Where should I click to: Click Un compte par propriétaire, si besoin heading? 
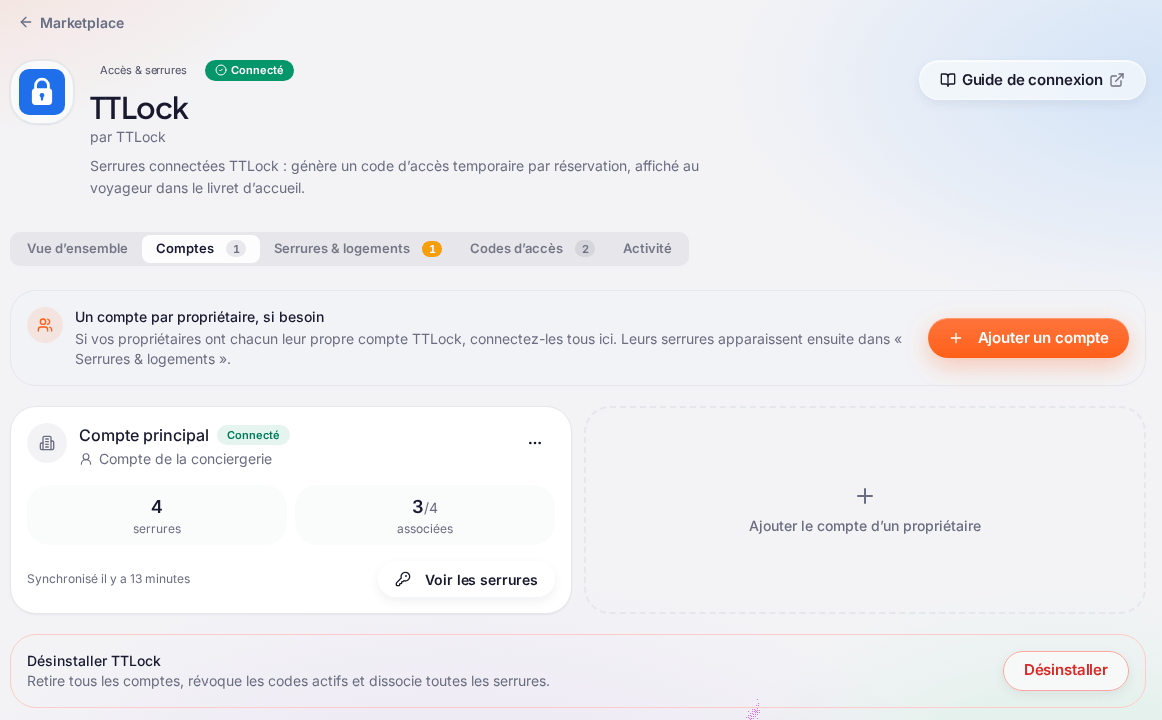199,317
